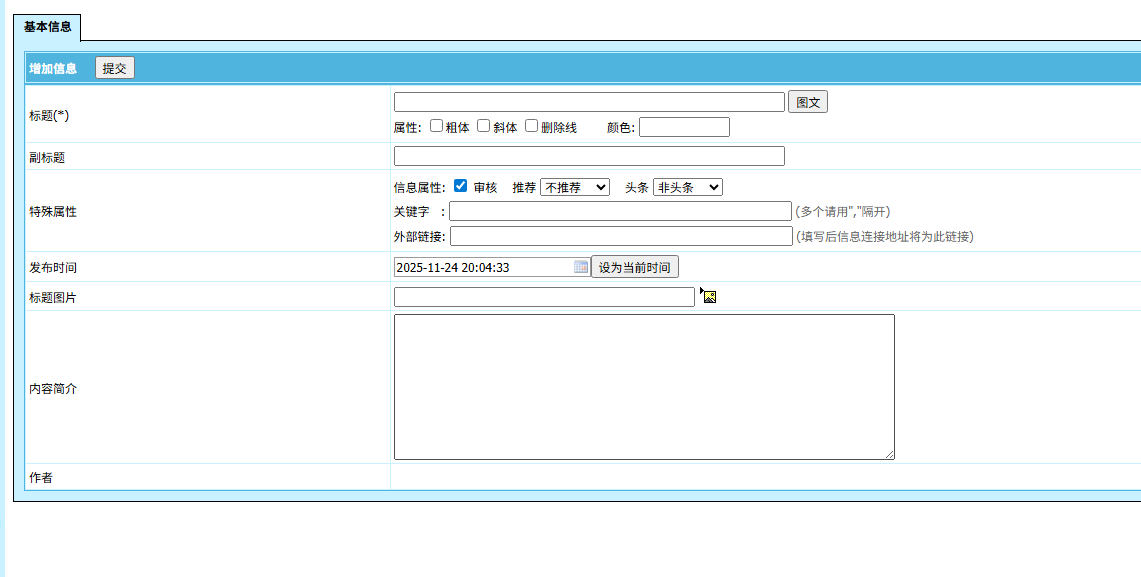1141x577 pixels.
Task: Uncheck the 审核 review checkbox
Action: (461, 186)
